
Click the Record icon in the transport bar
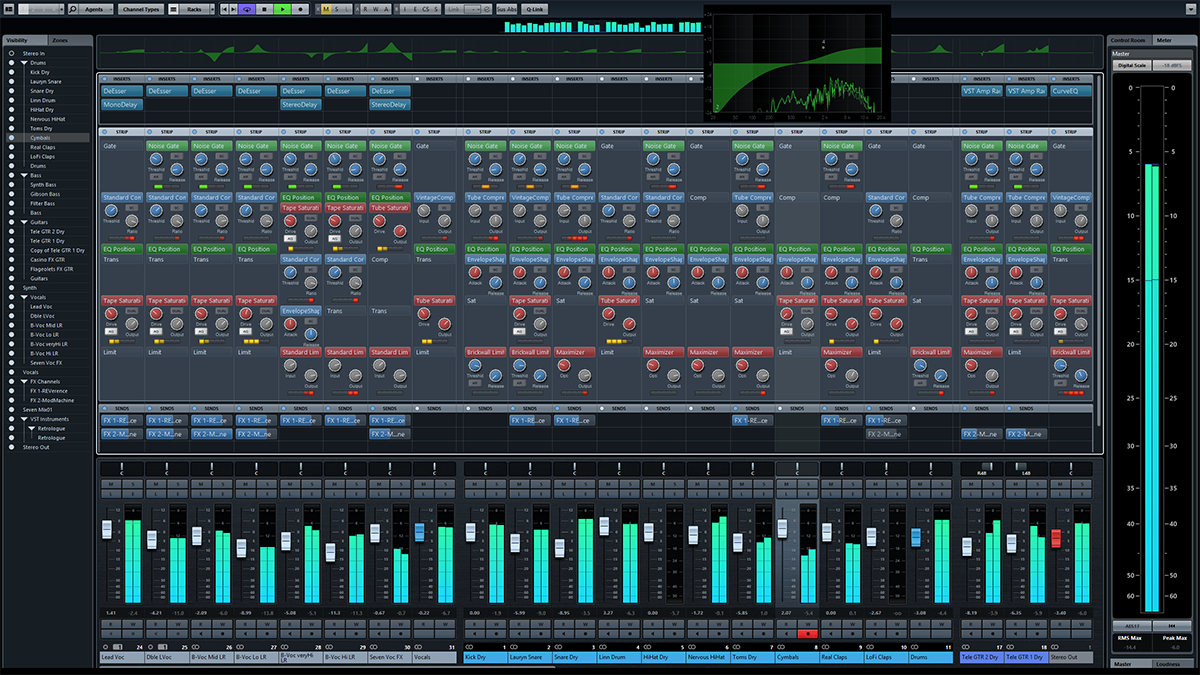(x=298, y=9)
